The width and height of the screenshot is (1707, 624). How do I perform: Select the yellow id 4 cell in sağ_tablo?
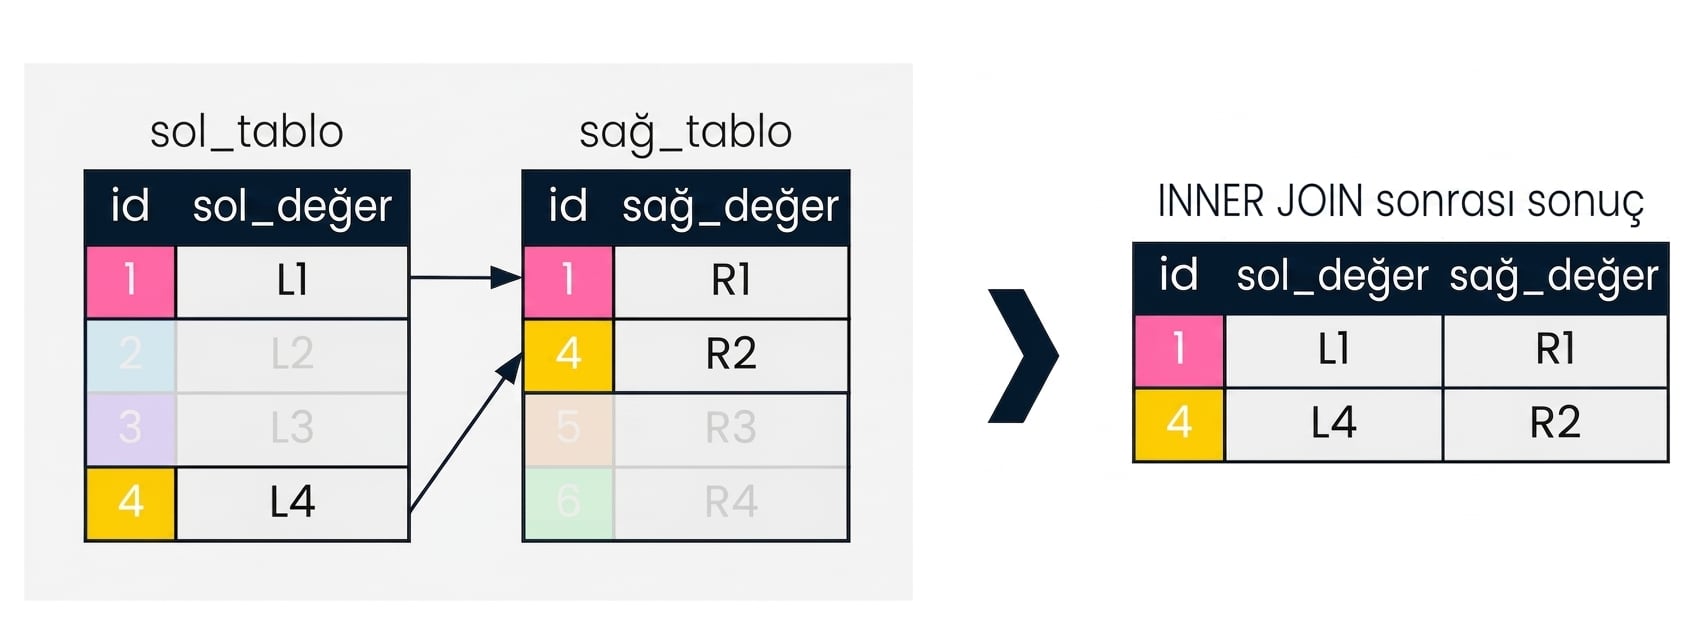pos(568,355)
